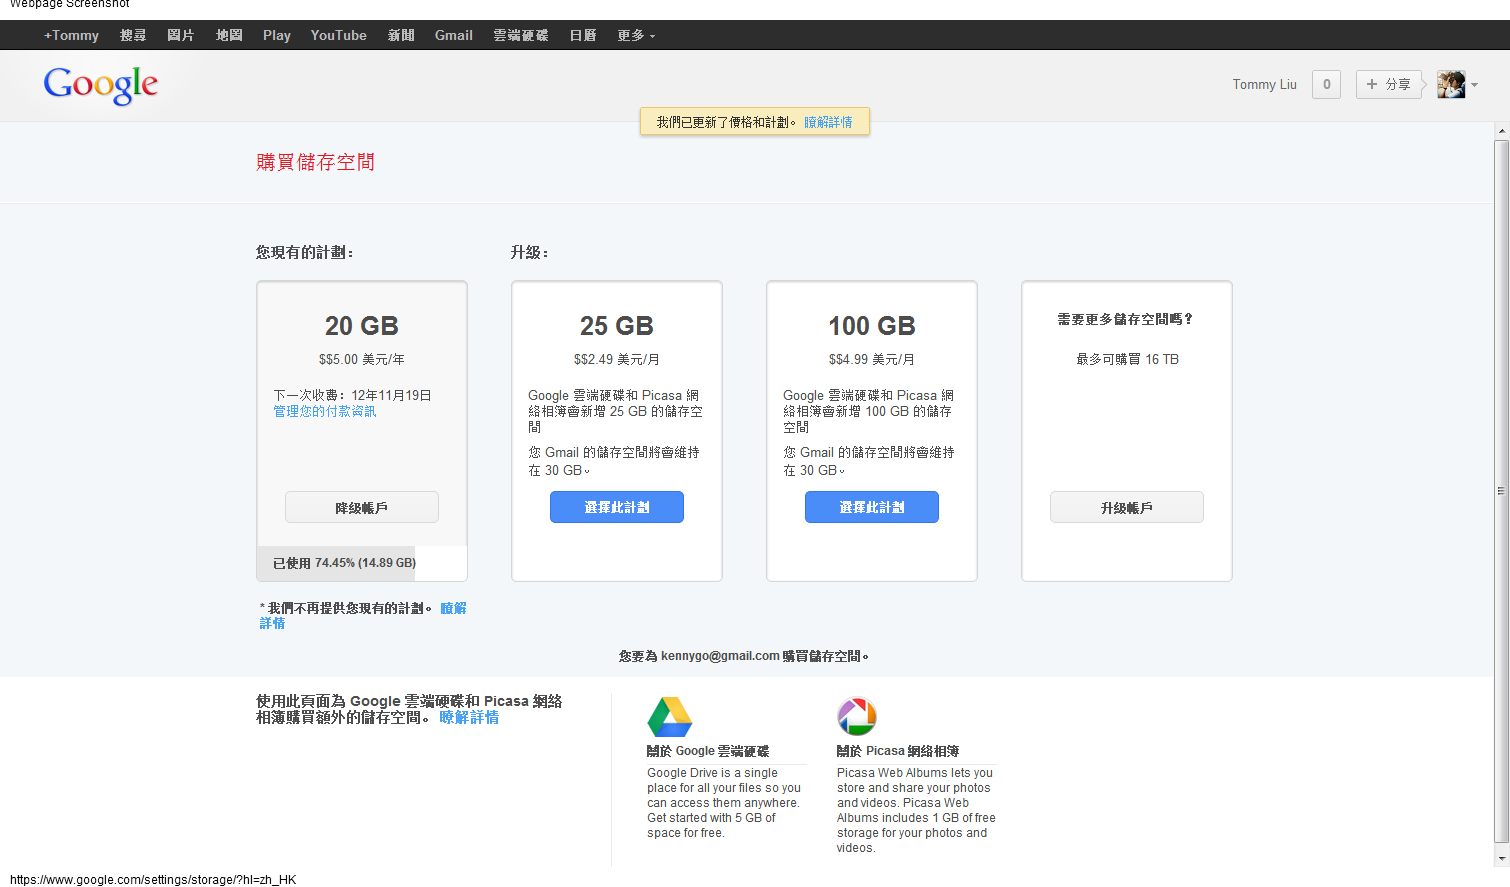Image resolution: width=1510 pixels, height=887 pixels.
Task: Click the 最多可購買 16 TB text
Action: click(x=1127, y=359)
